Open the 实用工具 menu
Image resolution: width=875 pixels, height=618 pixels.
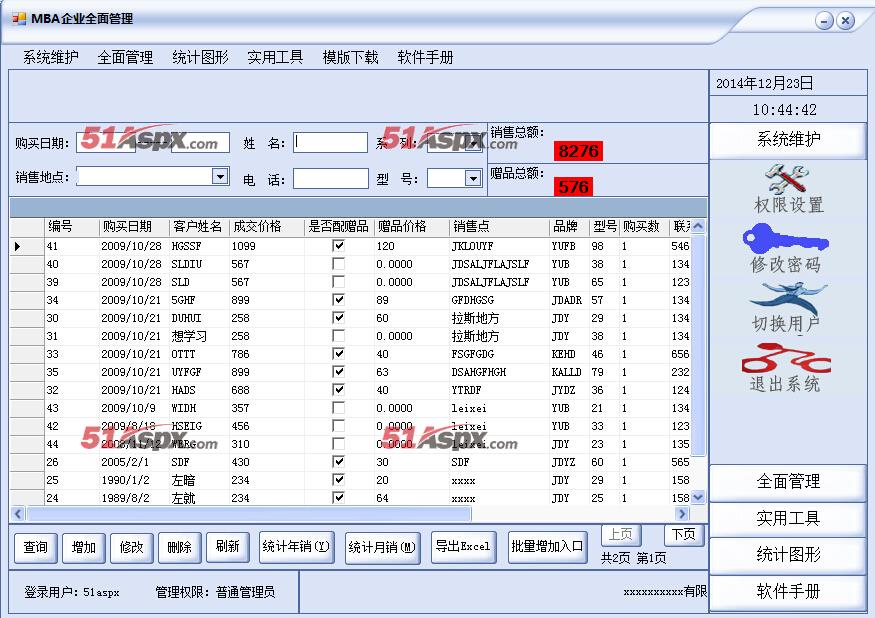click(x=275, y=57)
